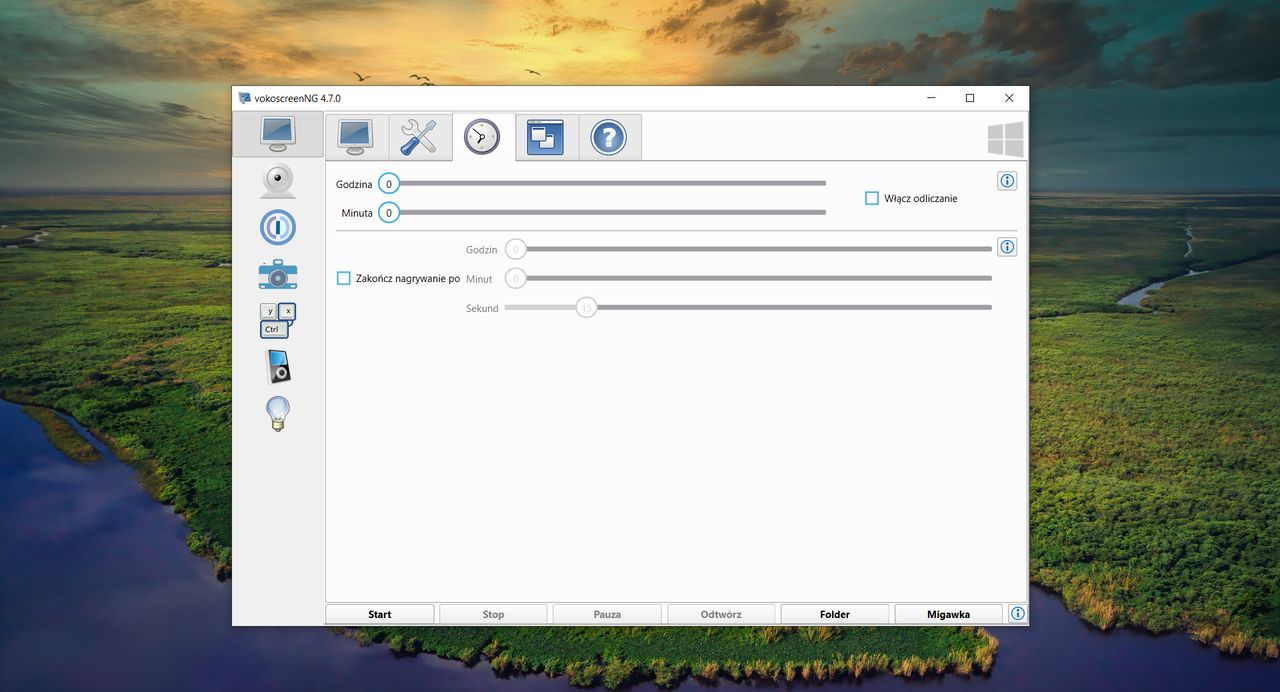Enable the Włącz odliczanie checkbox

(x=871, y=198)
